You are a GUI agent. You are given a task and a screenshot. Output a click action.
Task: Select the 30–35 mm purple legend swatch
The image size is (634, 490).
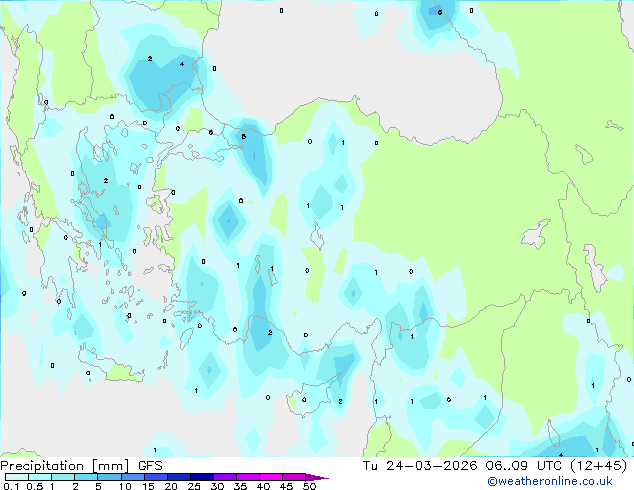point(225,477)
